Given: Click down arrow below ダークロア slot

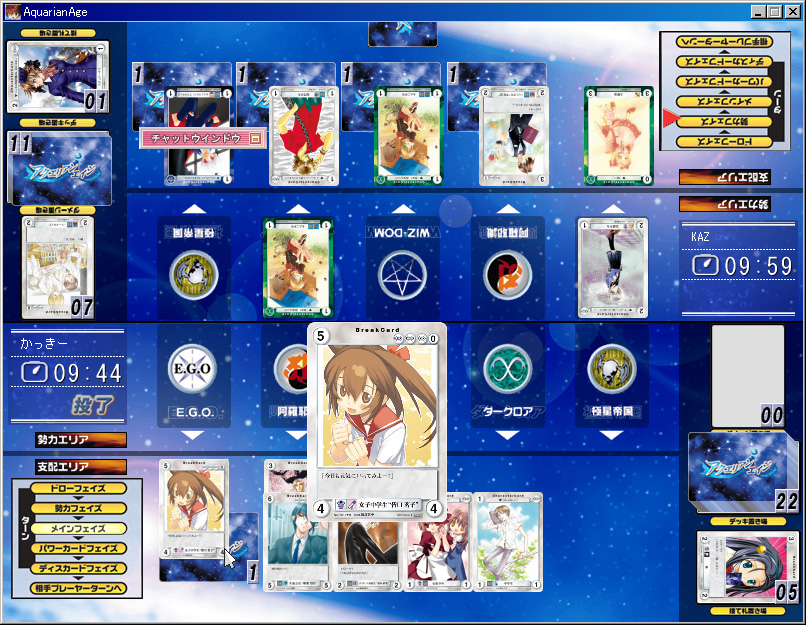Looking at the screenshot, I should (x=507, y=435).
